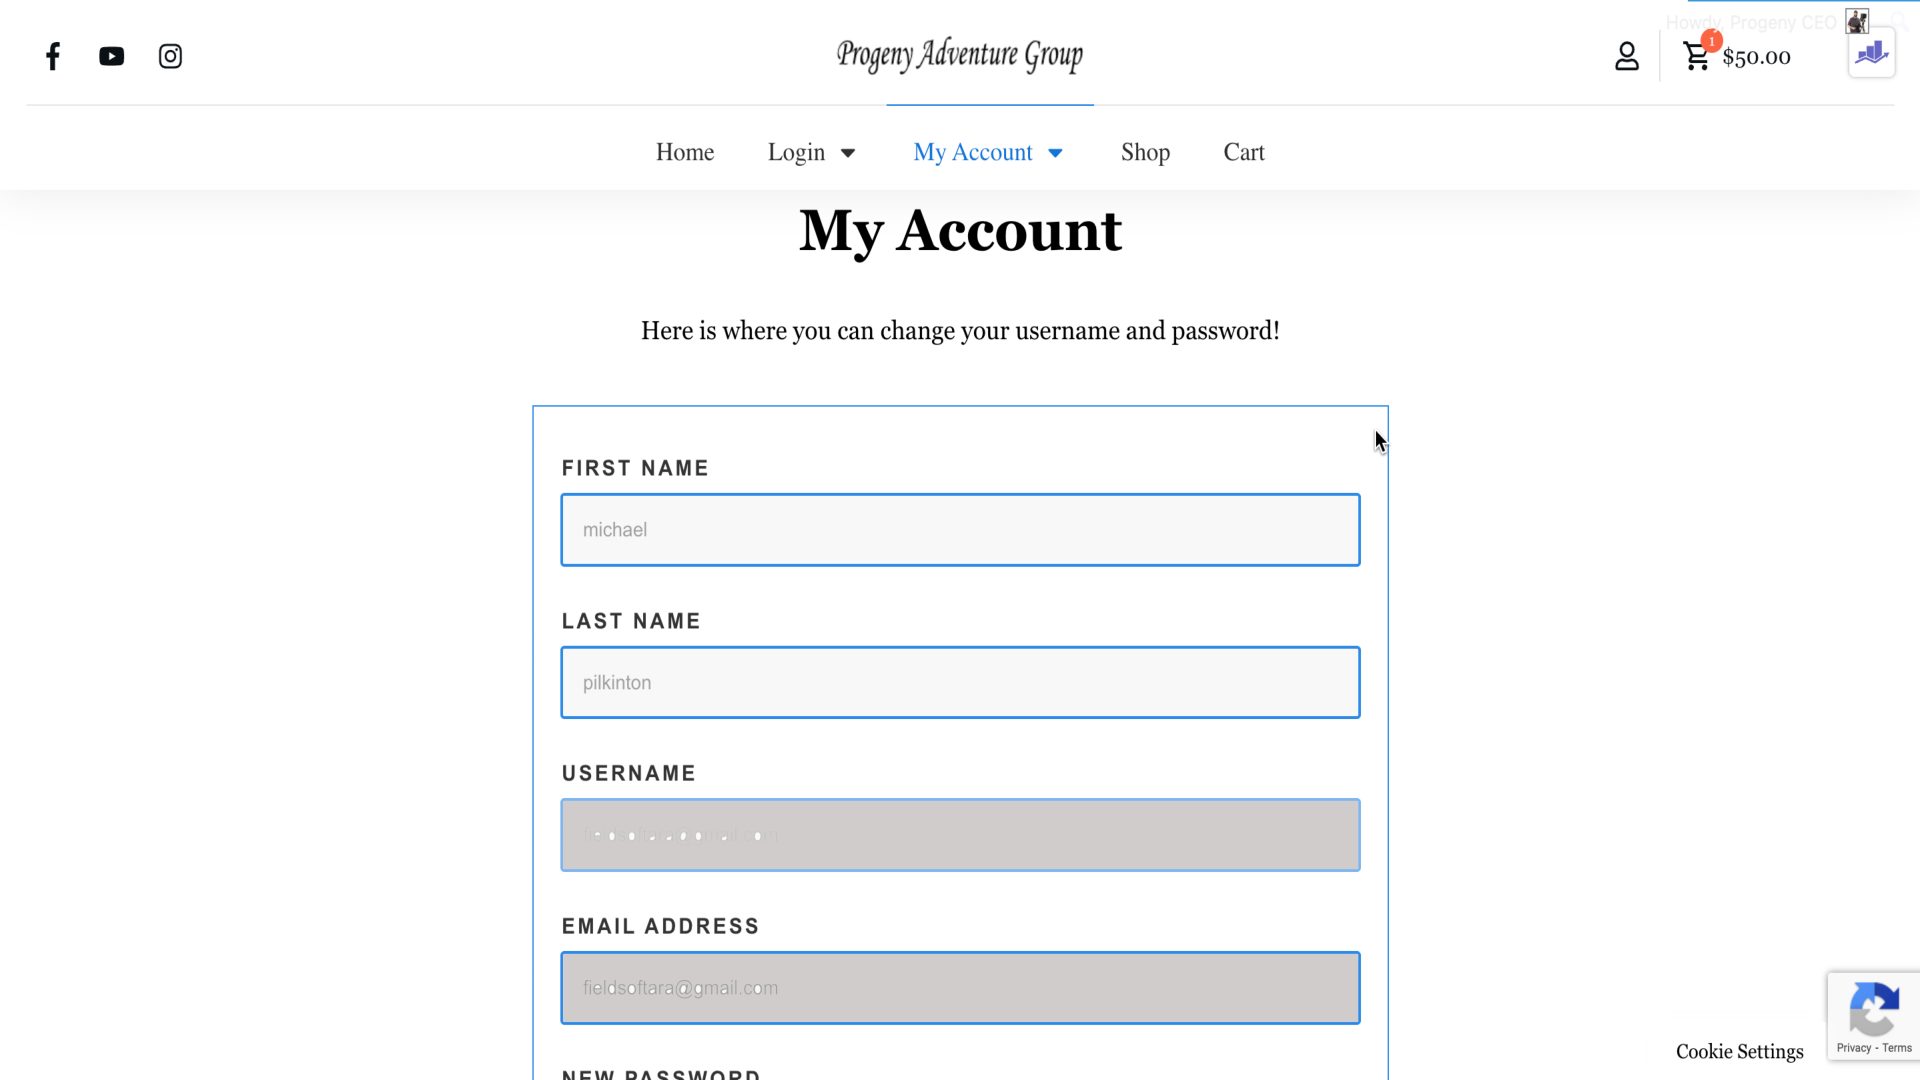Click the Privacy link near the reCAPTCHA badge

click(x=1855, y=1047)
